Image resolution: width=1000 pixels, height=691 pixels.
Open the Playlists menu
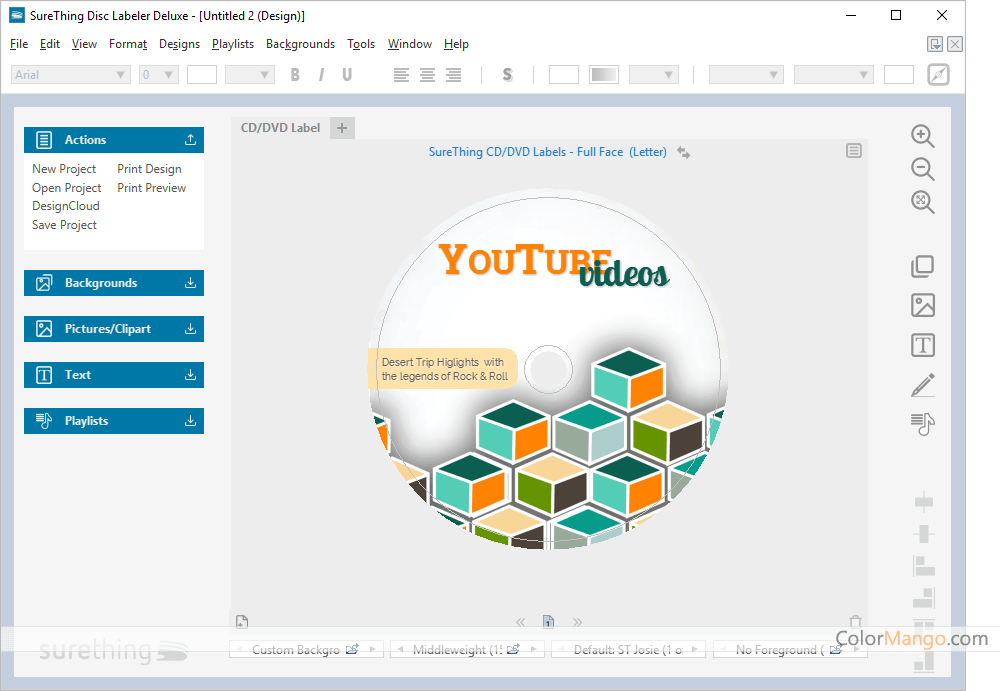(x=233, y=44)
